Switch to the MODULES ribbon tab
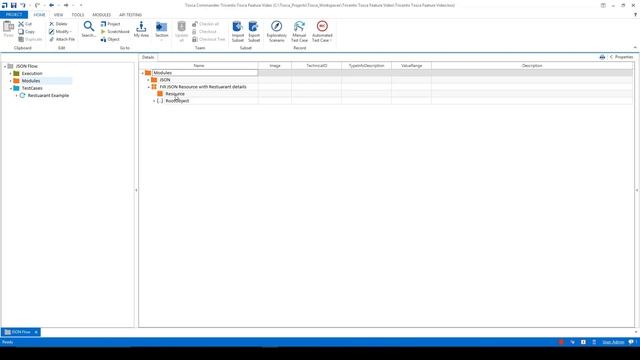The height and width of the screenshot is (360, 640). (x=101, y=15)
